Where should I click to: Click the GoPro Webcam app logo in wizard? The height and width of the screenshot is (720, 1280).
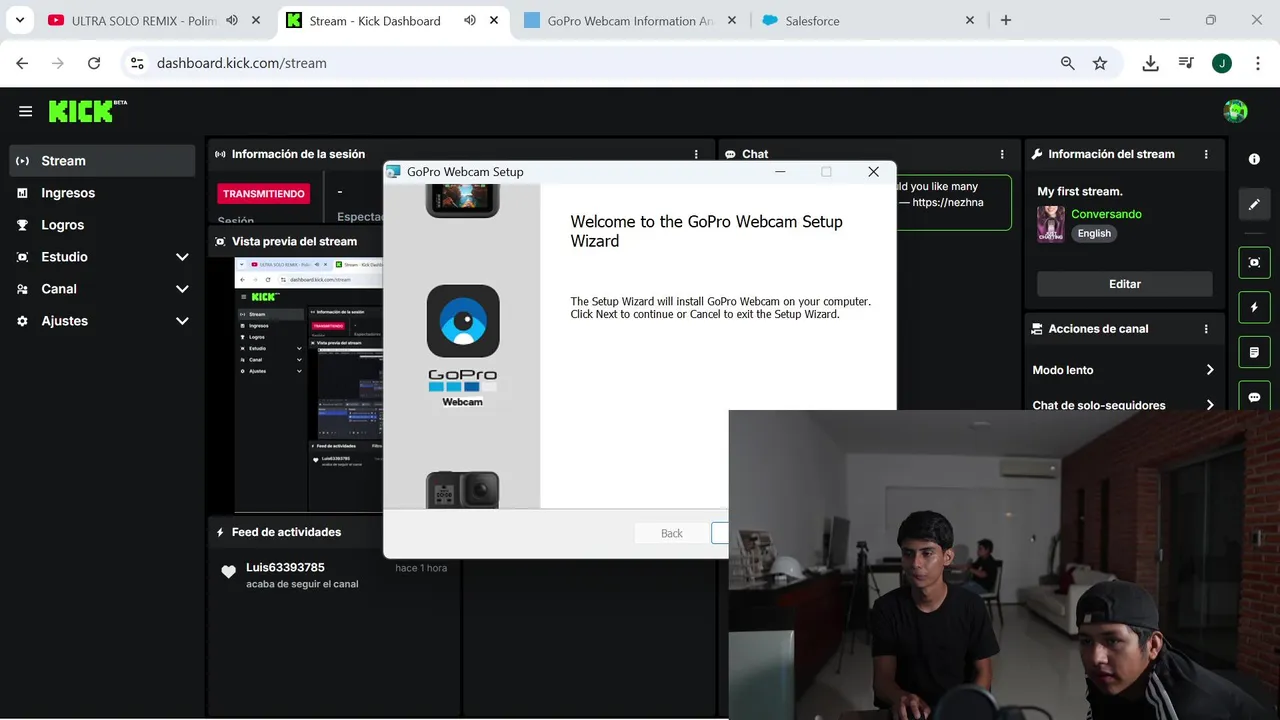click(x=463, y=321)
